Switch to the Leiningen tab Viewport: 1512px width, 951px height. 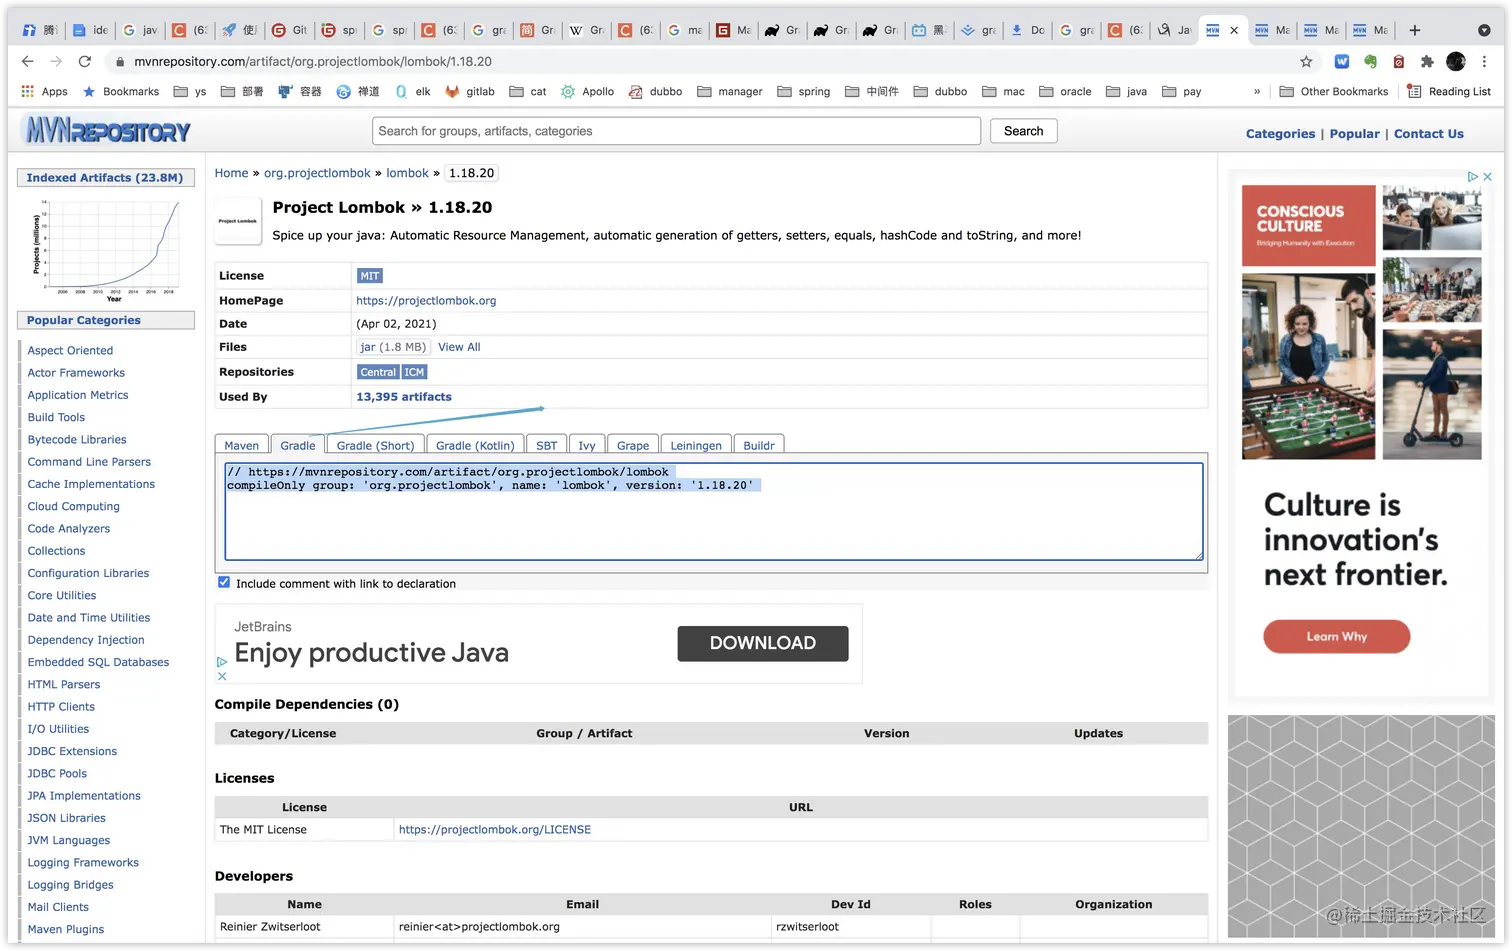point(696,445)
